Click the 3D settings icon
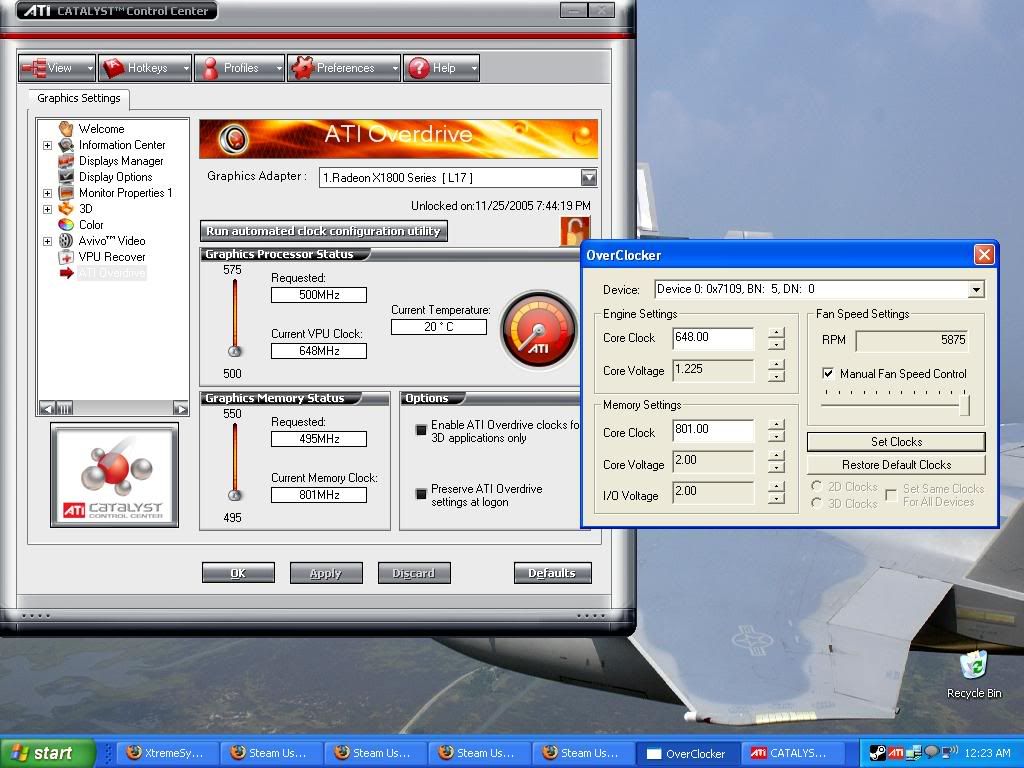Screen dimensions: 1024x768 tap(66, 208)
